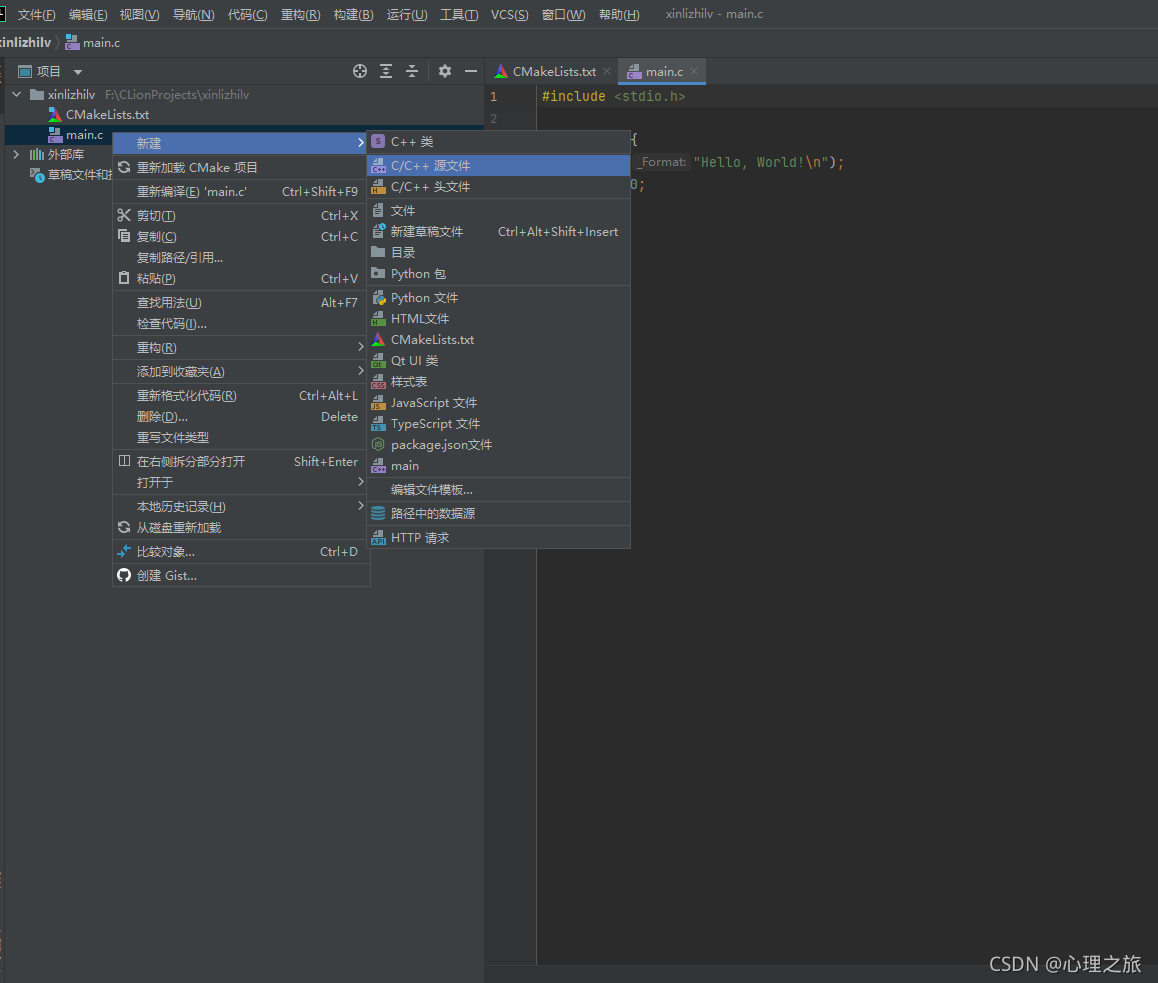This screenshot has width=1158, height=983.
Task: Choose TypeScript 文件 in the submenu
Action: pos(499,424)
